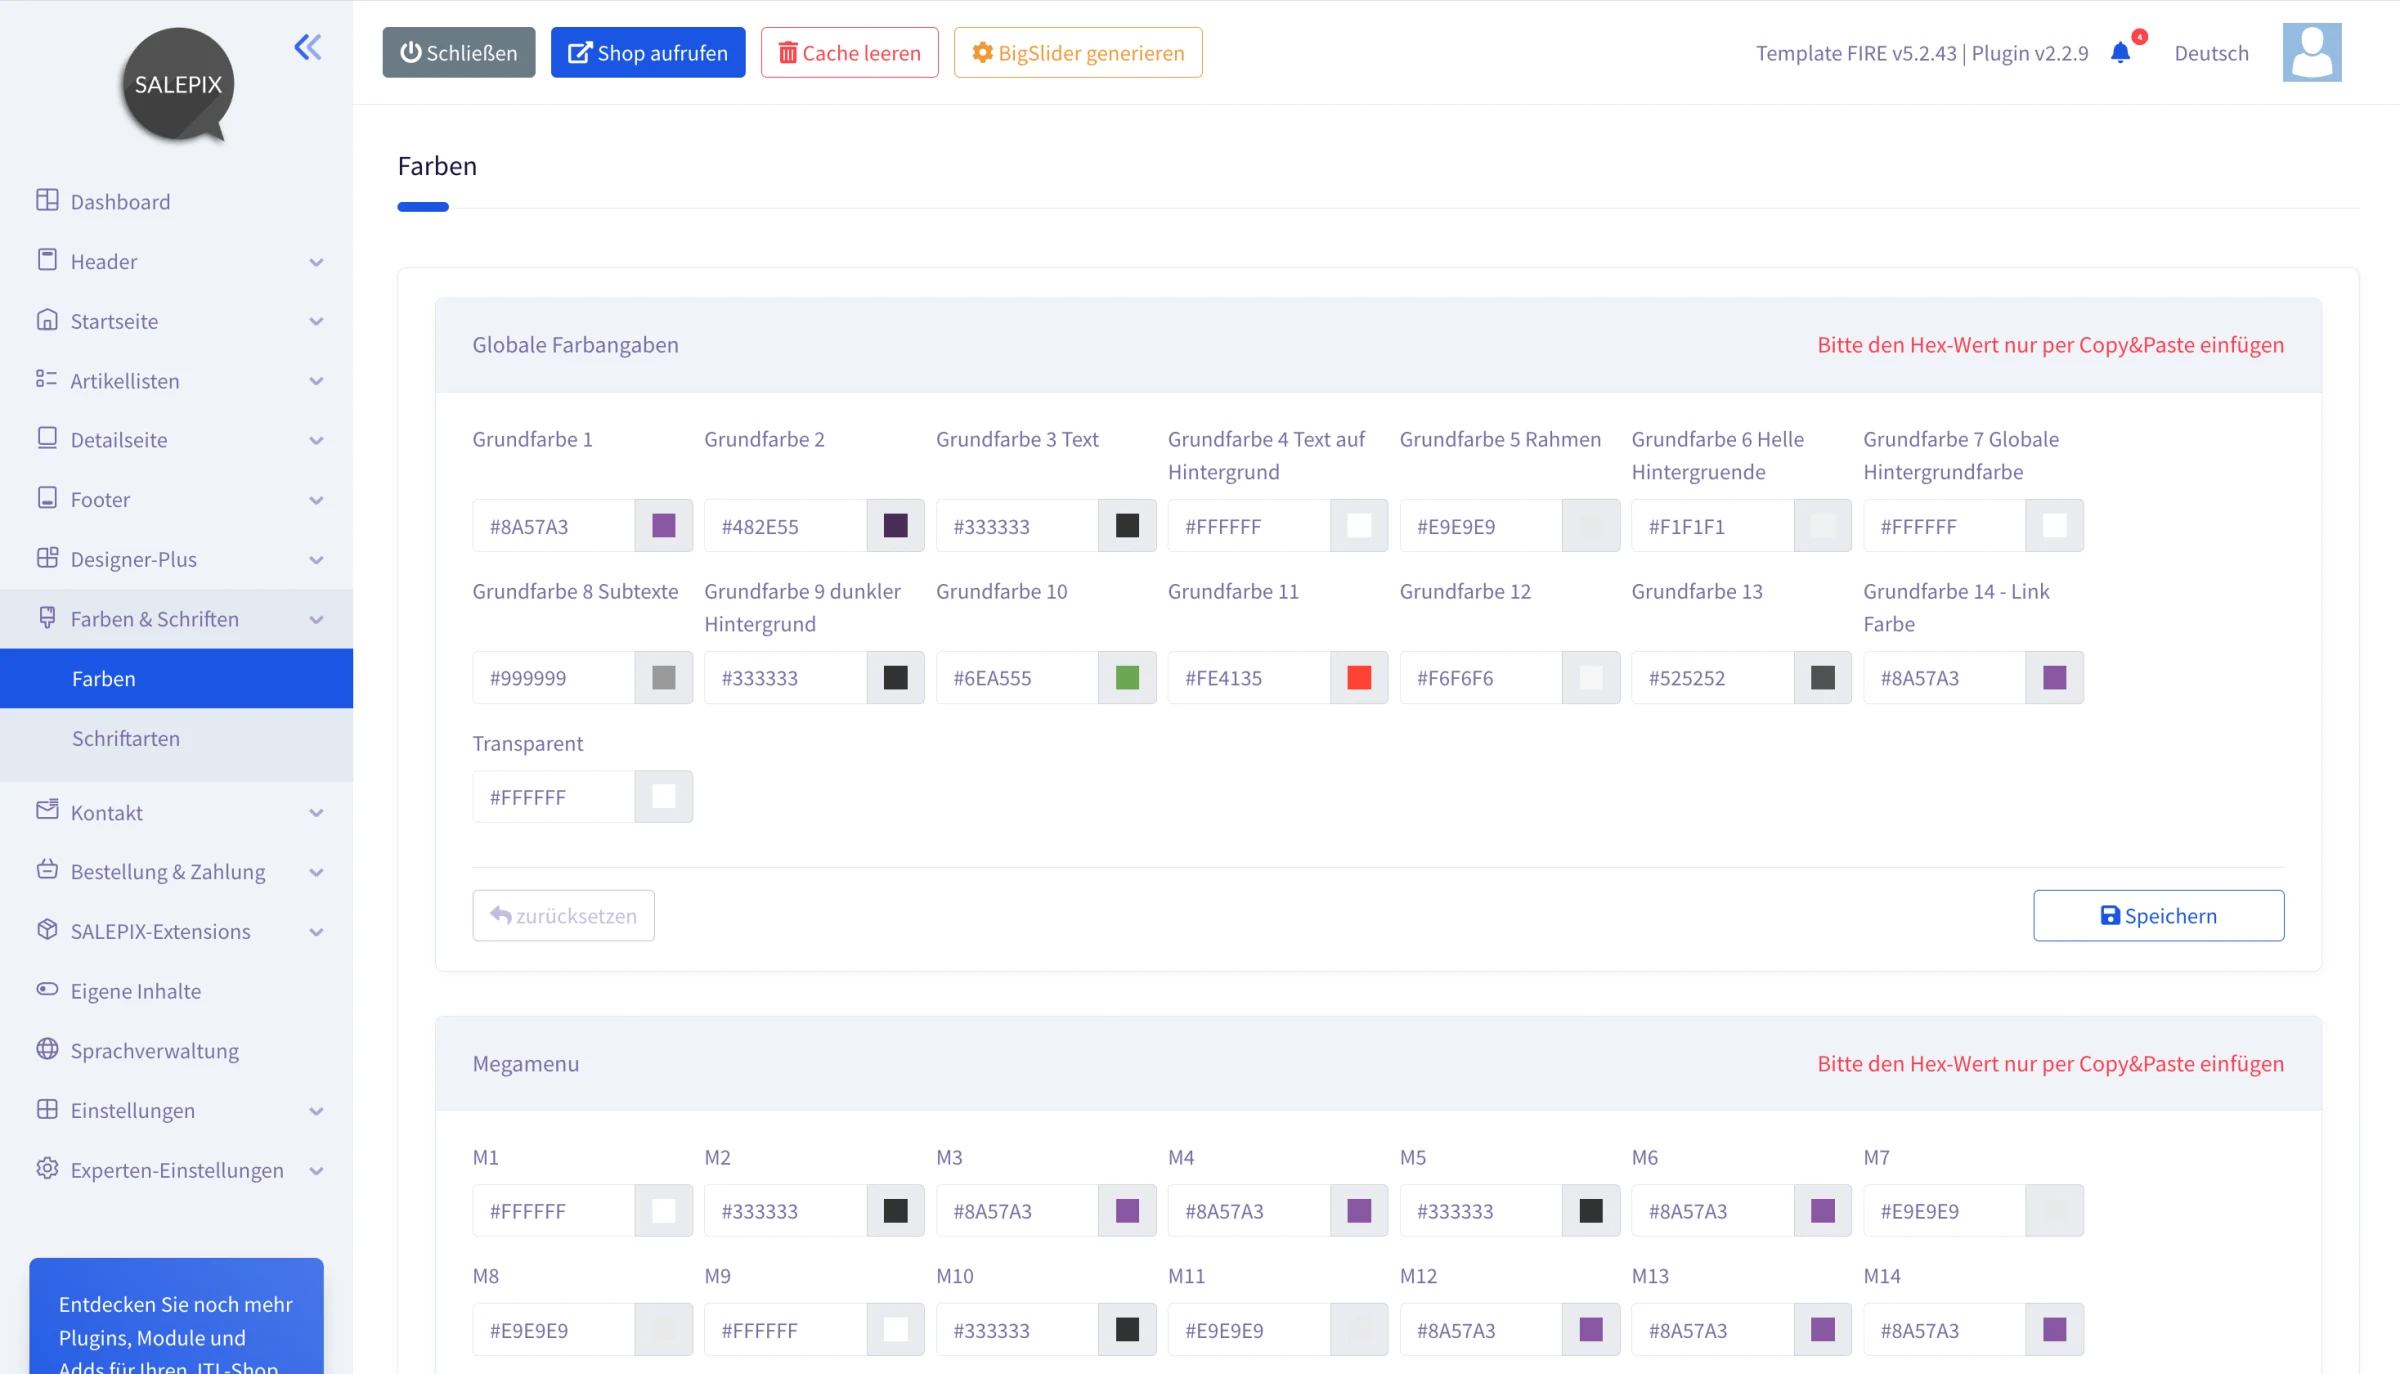Expand the Header menu chevron
2400x1374 pixels.
(316, 262)
